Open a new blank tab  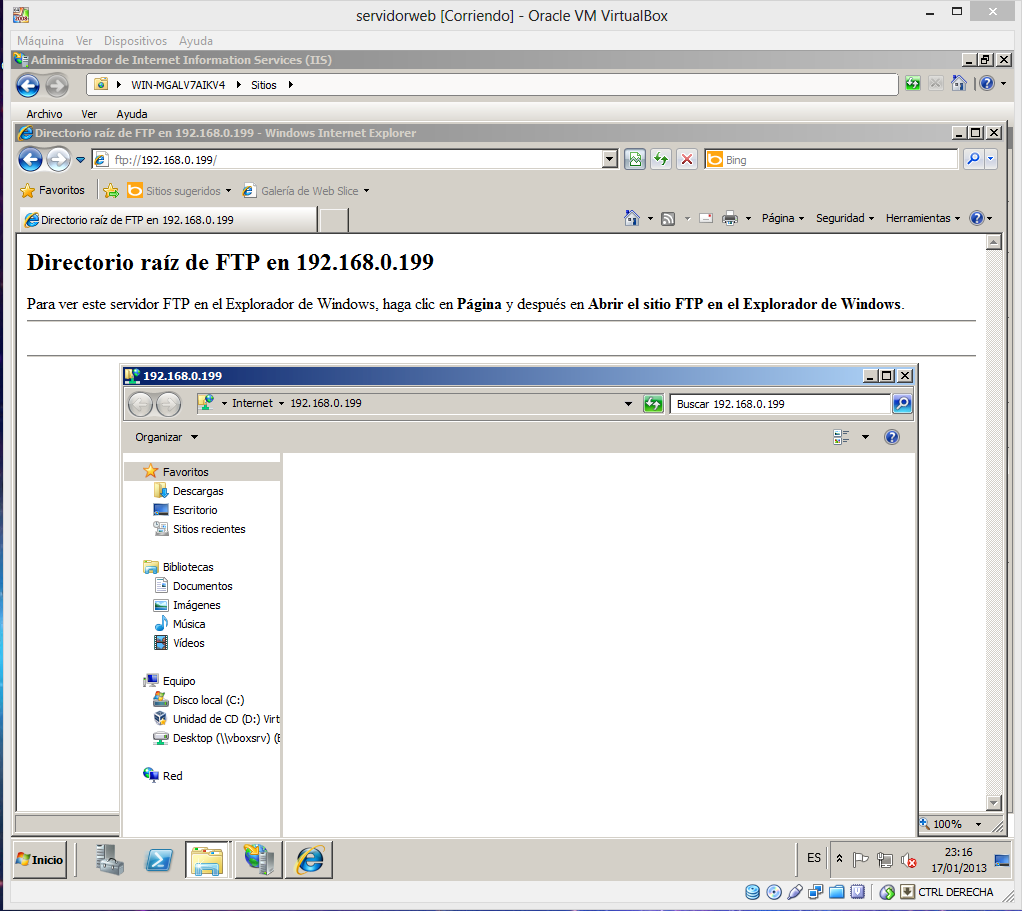[334, 220]
